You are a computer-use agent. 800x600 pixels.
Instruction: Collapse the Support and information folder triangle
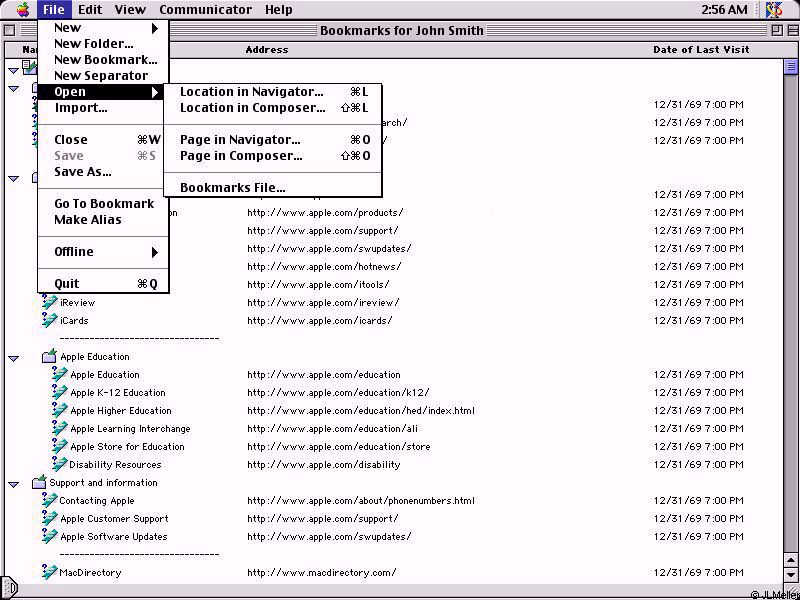(x=14, y=483)
